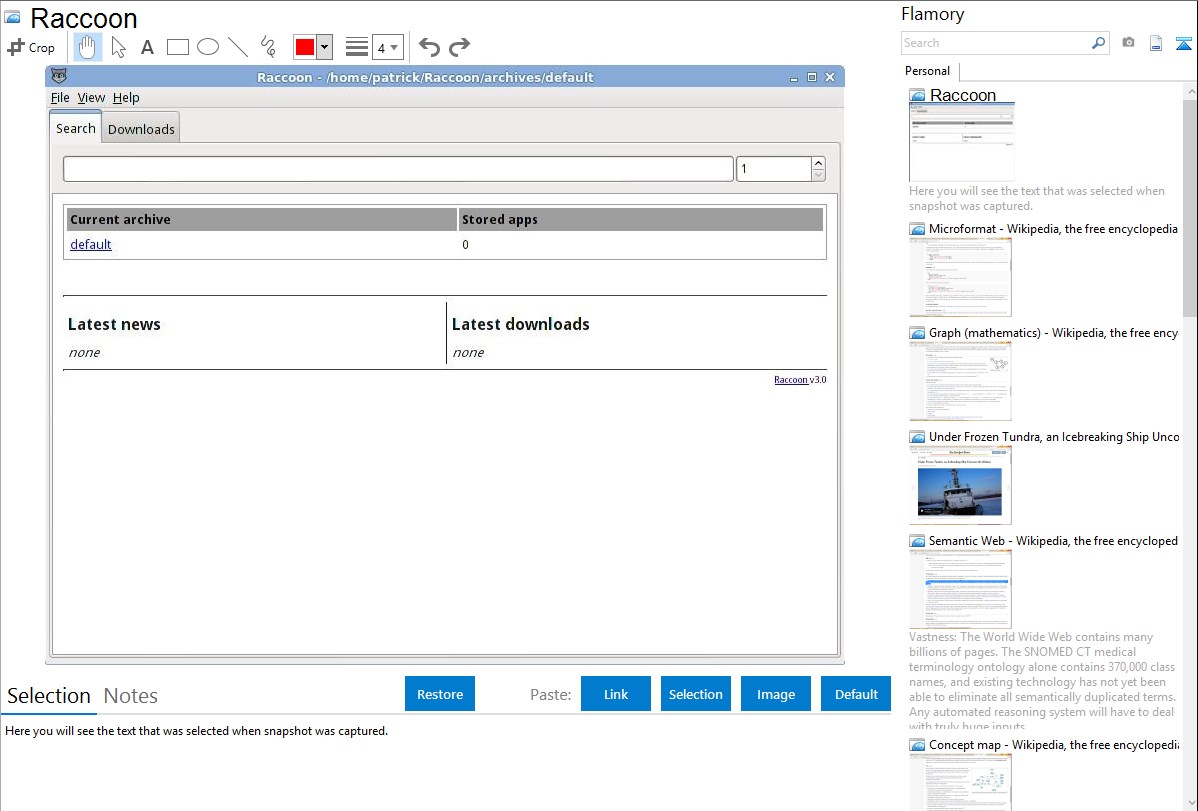The width and height of the screenshot is (1198, 811).
Task: Click the Microformat - Wikipedia title text
Action: click(x=1053, y=229)
